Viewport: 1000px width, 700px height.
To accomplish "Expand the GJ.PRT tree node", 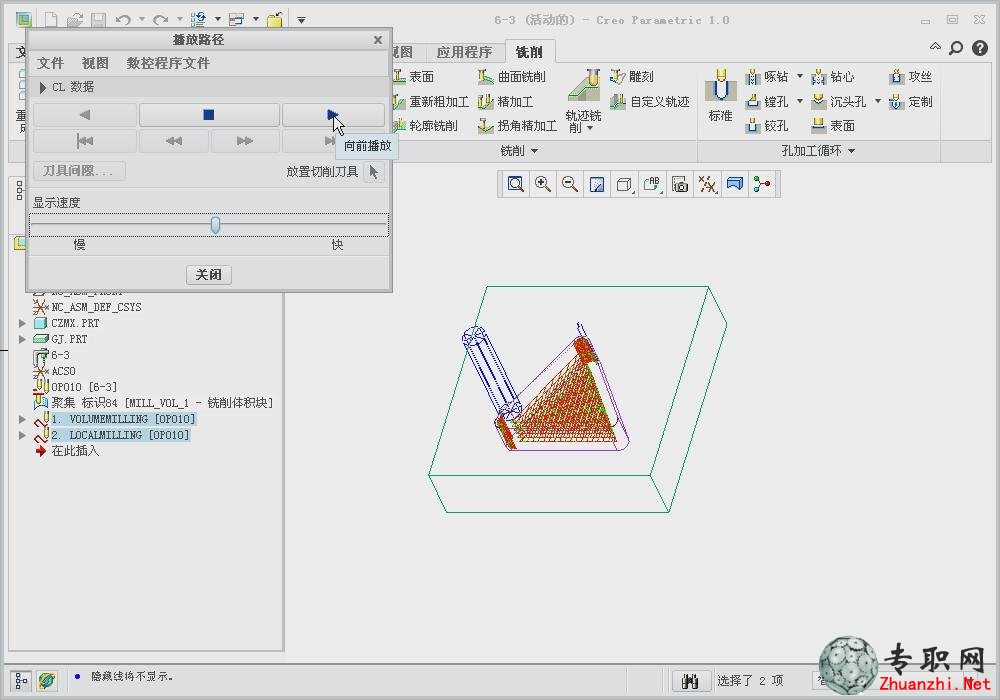I will 22,339.
